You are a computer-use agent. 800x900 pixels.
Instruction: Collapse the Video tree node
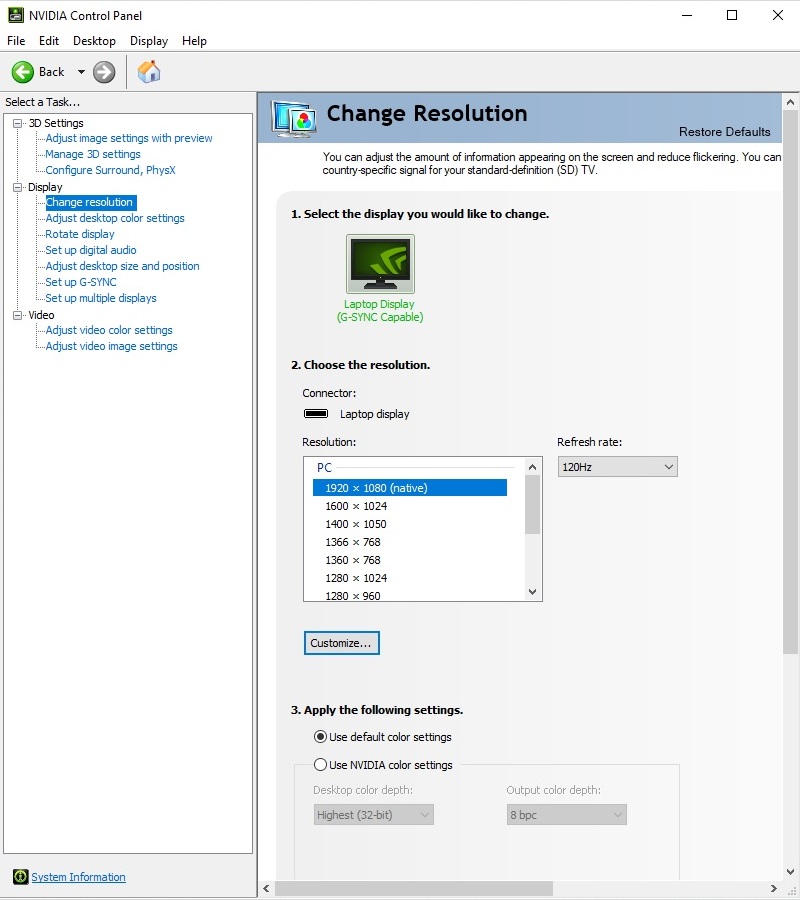pos(17,315)
